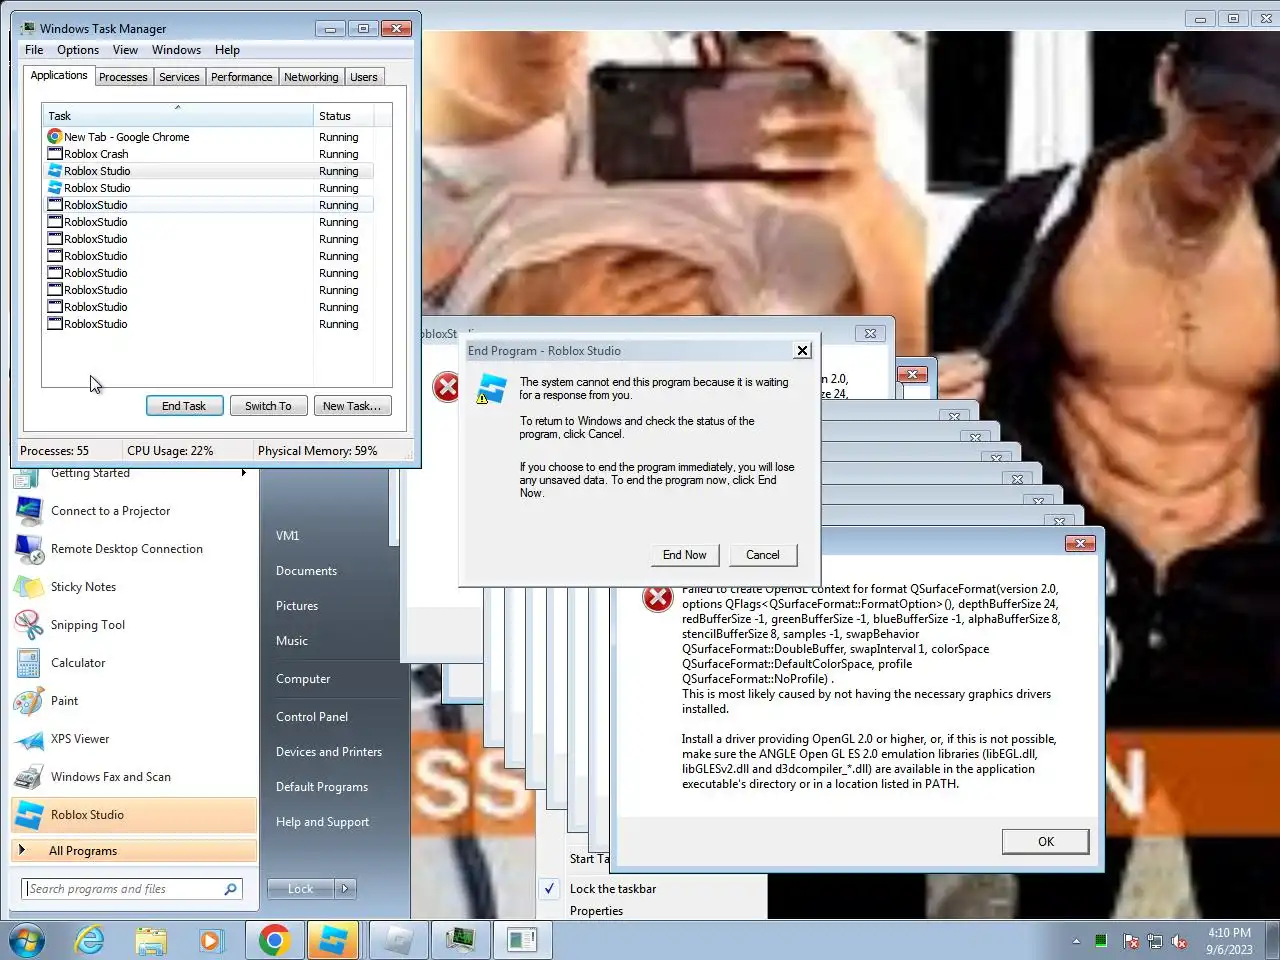Image resolution: width=1280 pixels, height=960 pixels.
Task: Toggle the Lock the taskbar checkmark
Action: point(549,888)
